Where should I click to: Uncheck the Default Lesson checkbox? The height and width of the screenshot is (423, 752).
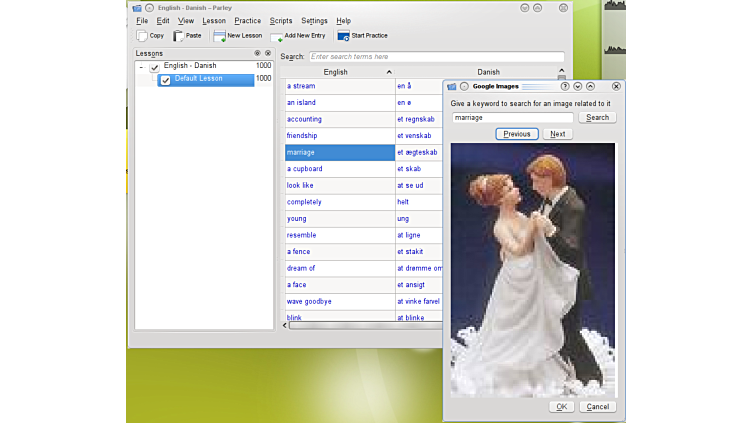[x=166, y=80]
